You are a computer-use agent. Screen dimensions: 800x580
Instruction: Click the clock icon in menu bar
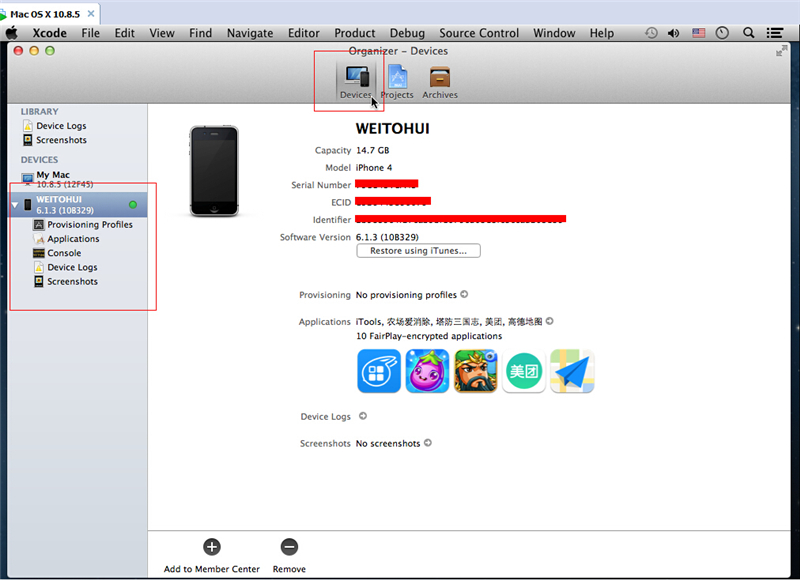click(x=722, y=33)
